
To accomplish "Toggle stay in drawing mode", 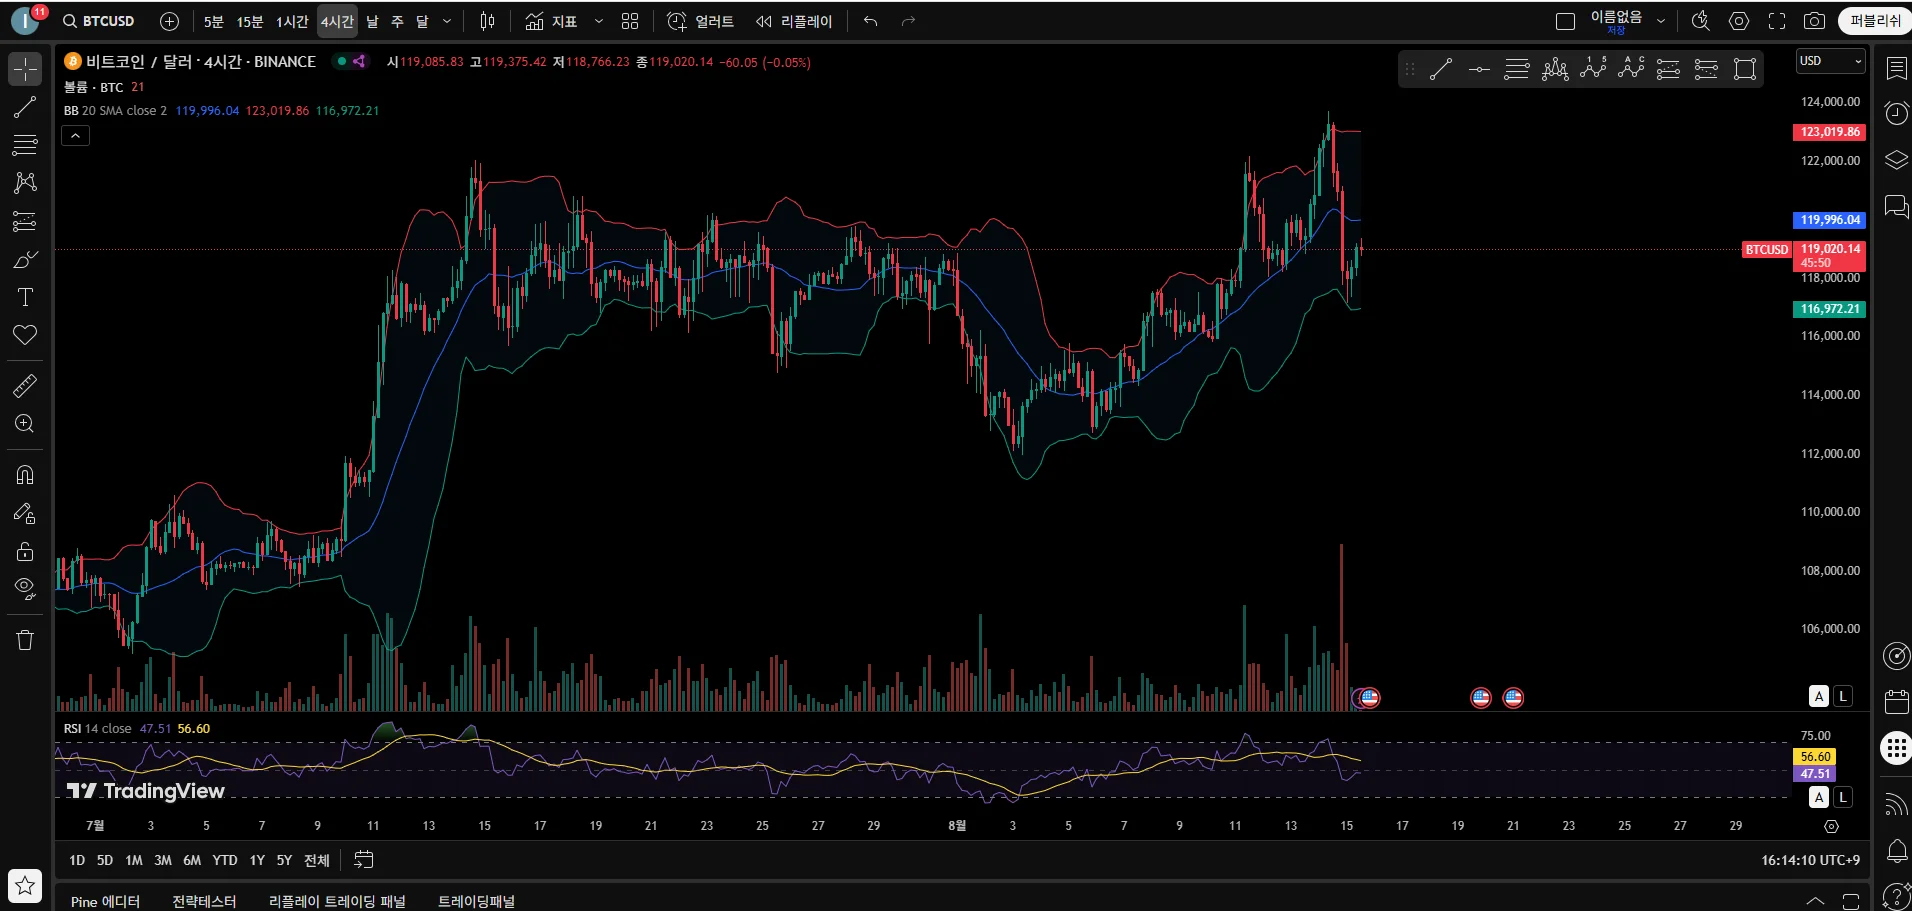I will click(x=25, y=513).
